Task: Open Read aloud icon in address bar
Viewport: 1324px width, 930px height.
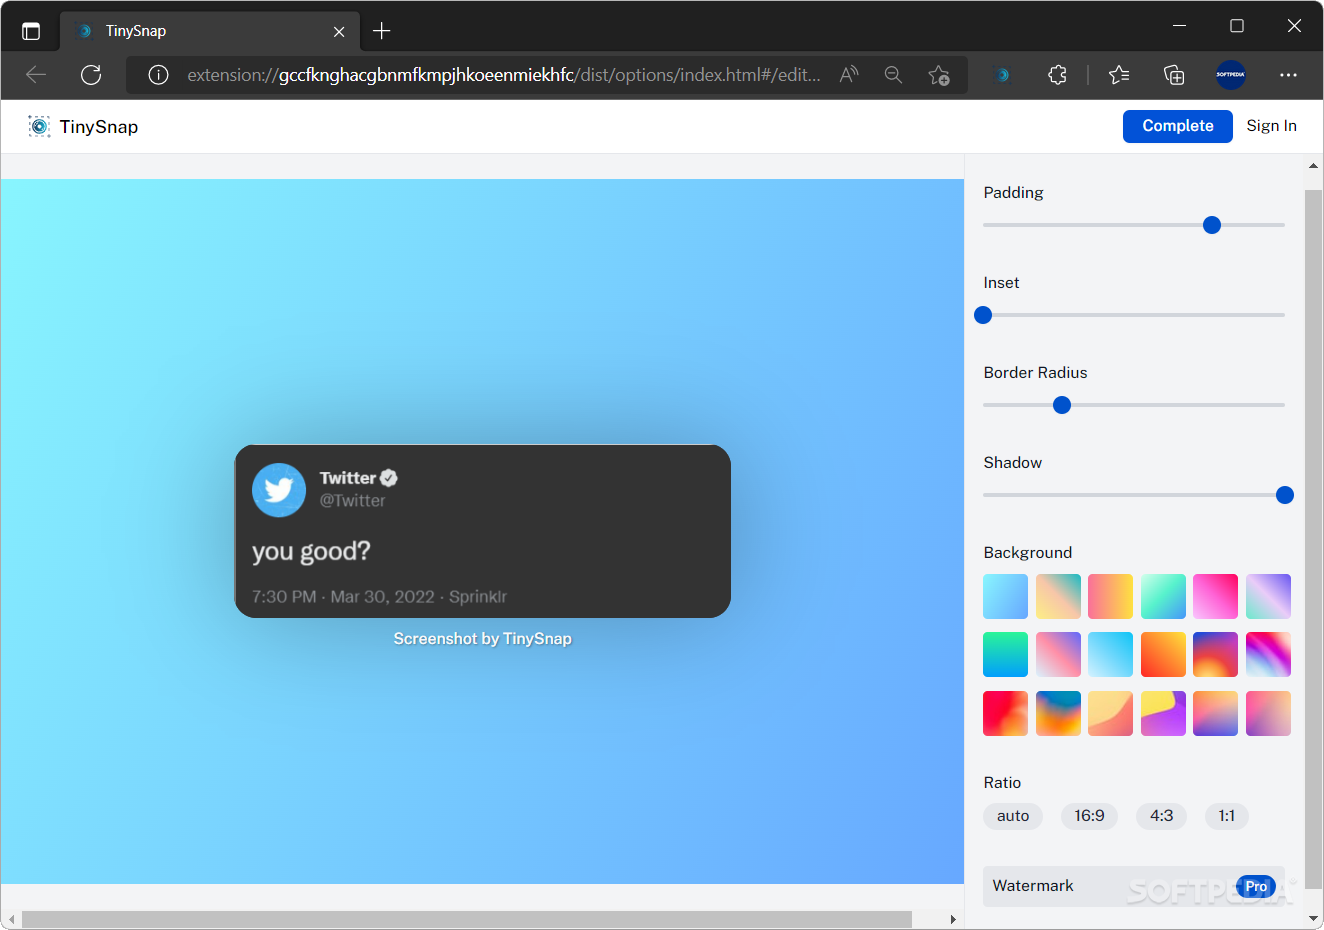Action: tap(849, 75)
